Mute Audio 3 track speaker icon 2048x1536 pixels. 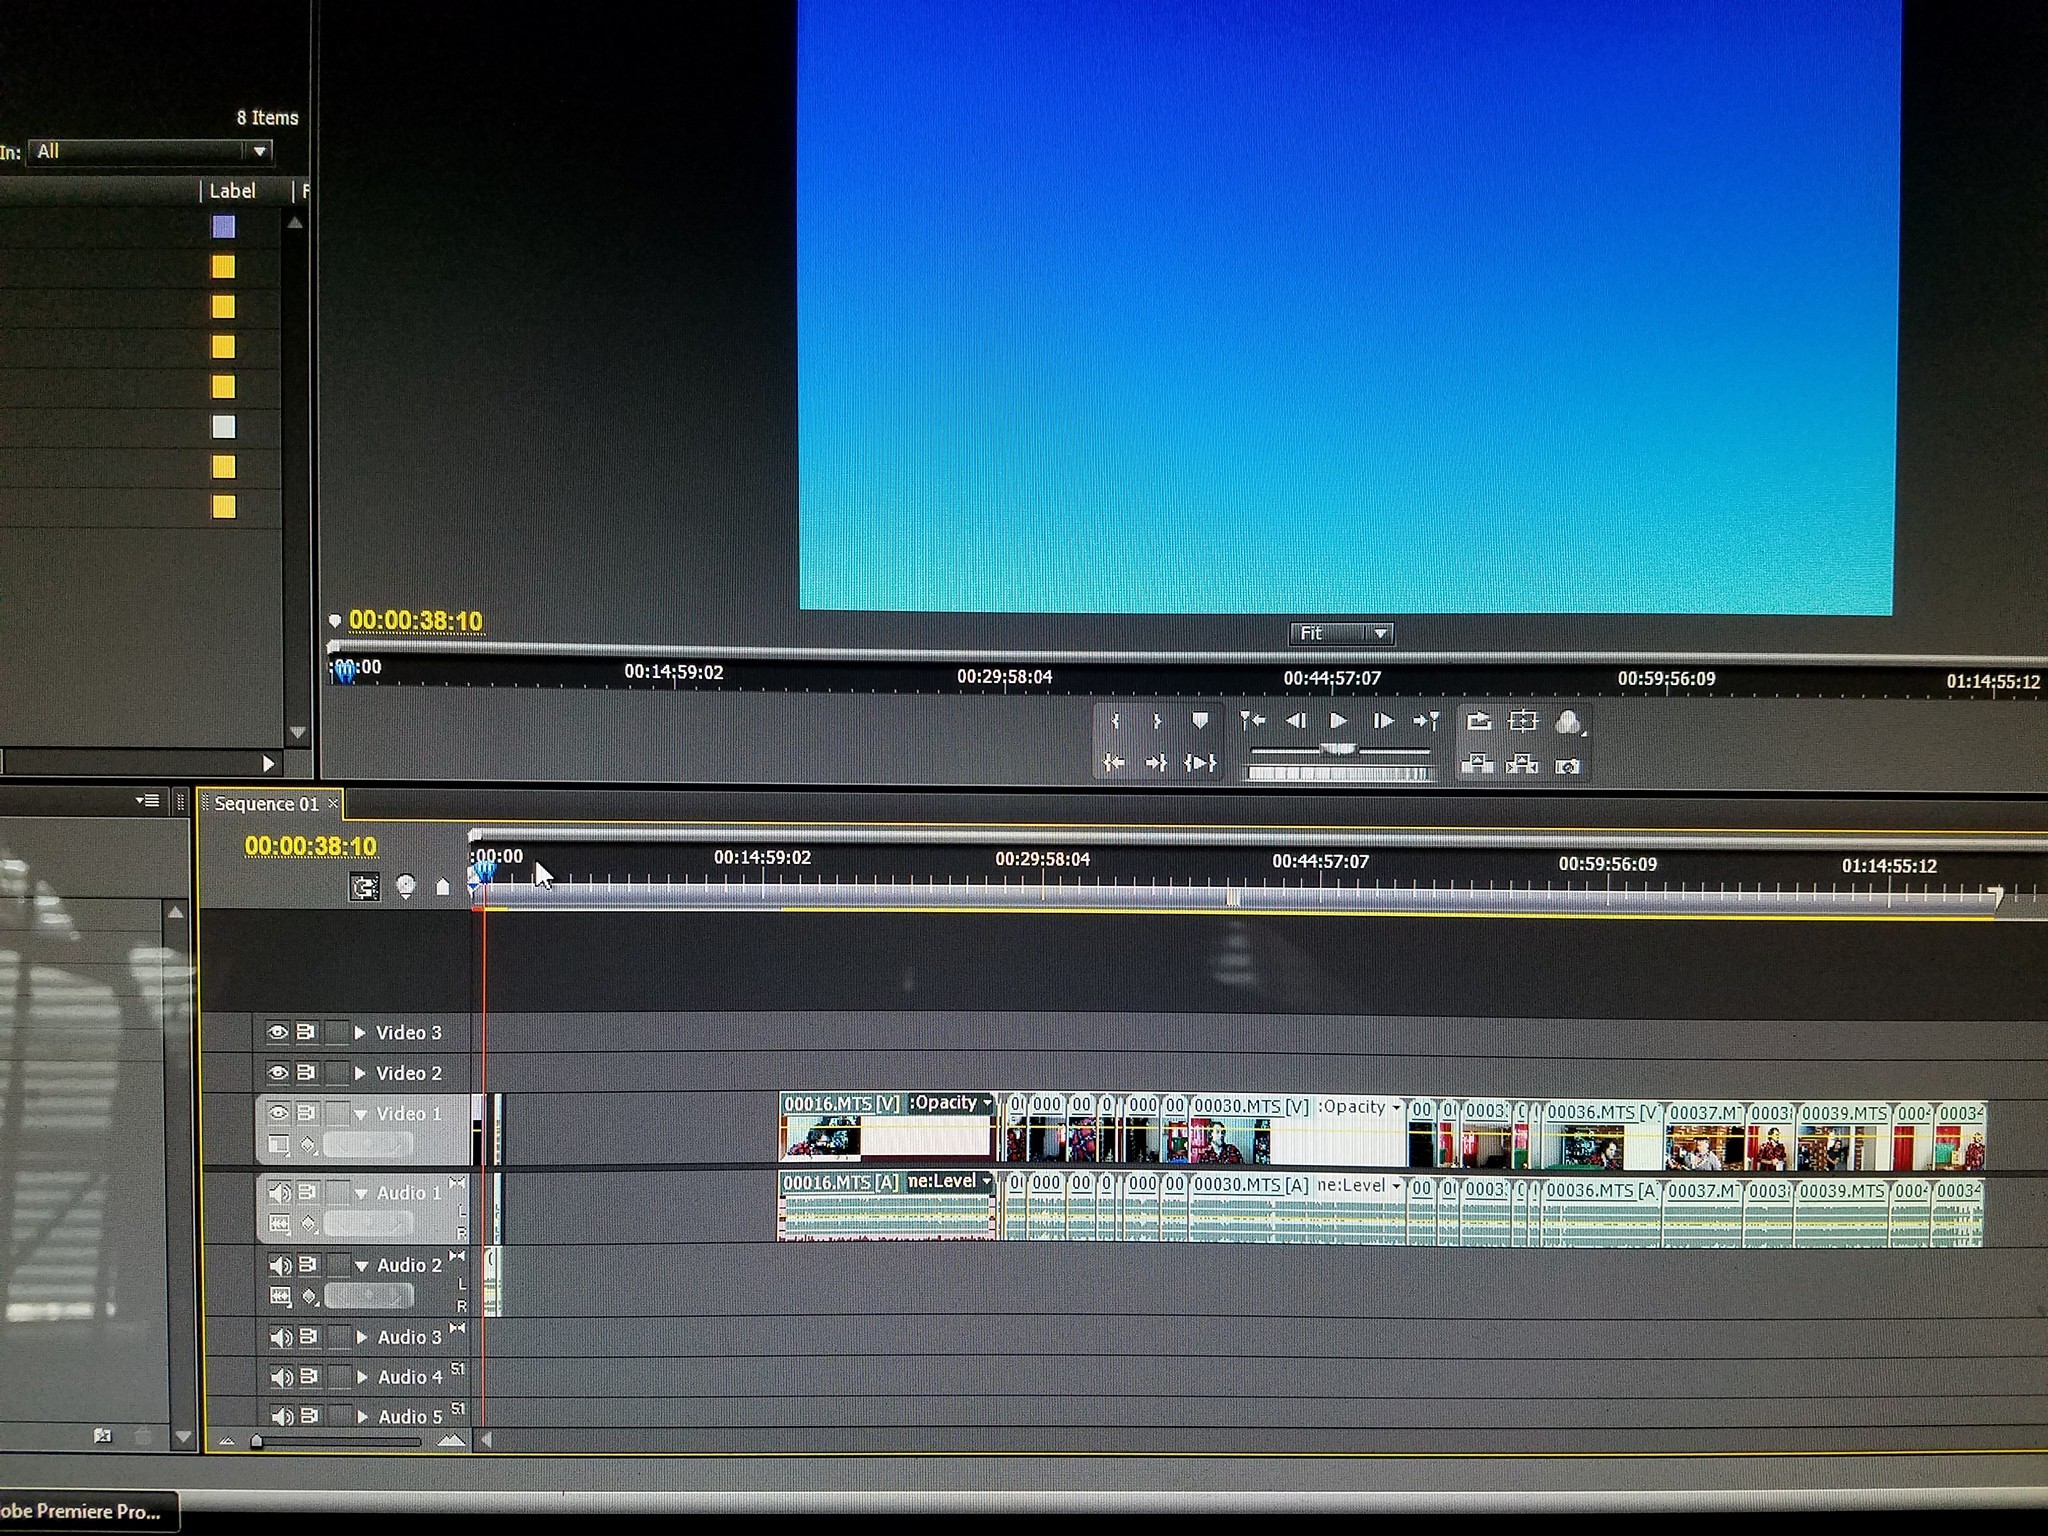point(281,1337)
